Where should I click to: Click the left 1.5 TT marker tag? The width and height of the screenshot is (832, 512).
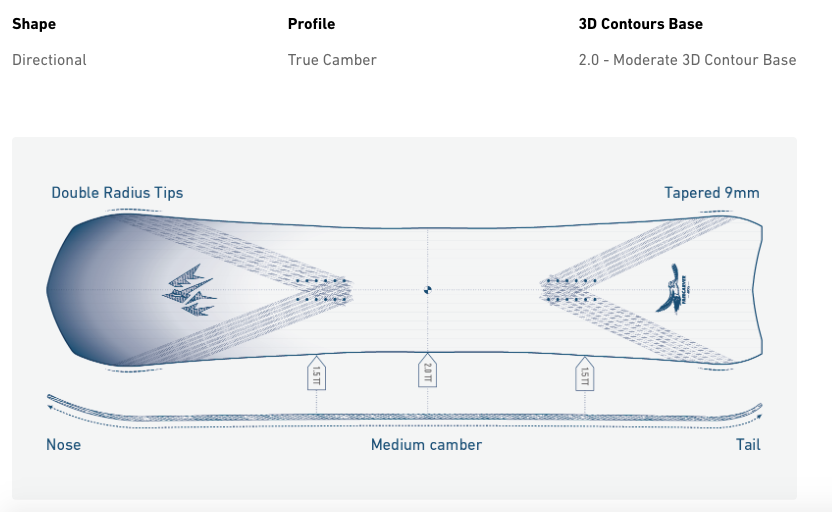(316, 373)
